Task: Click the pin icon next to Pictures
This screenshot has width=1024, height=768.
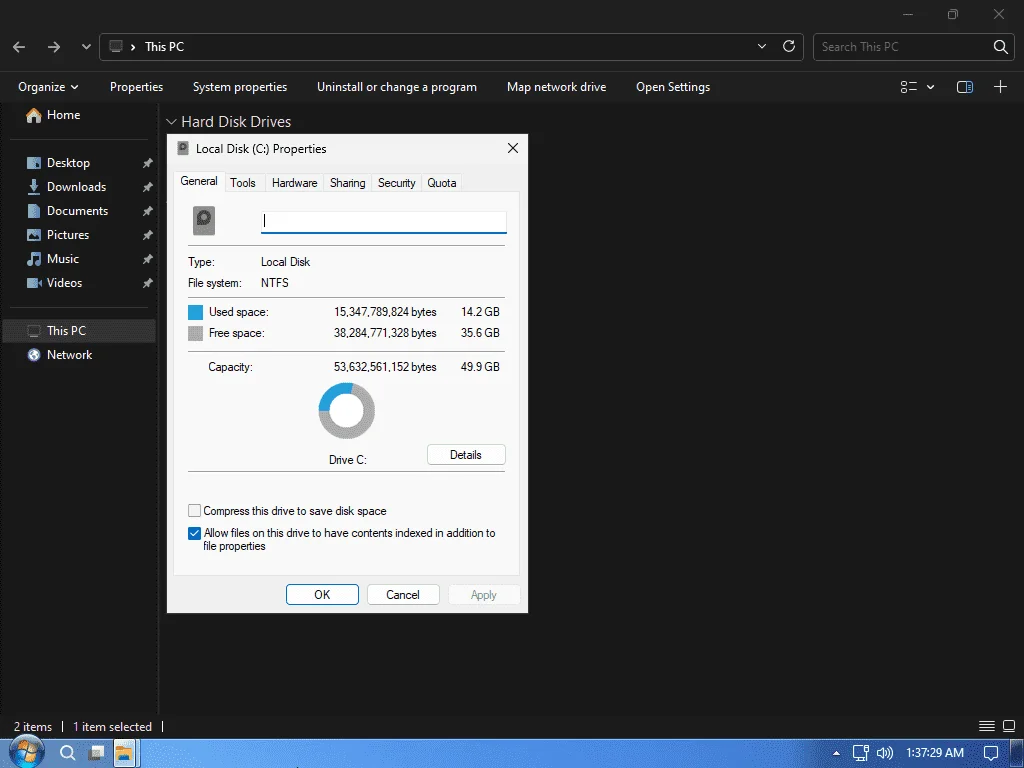Action: pos(148,235)
